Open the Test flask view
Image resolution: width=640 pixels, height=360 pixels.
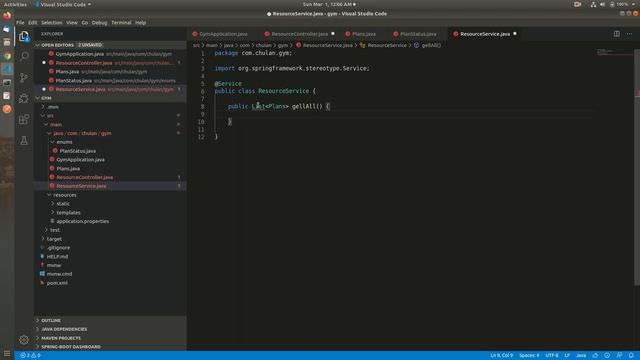[24, 140]
